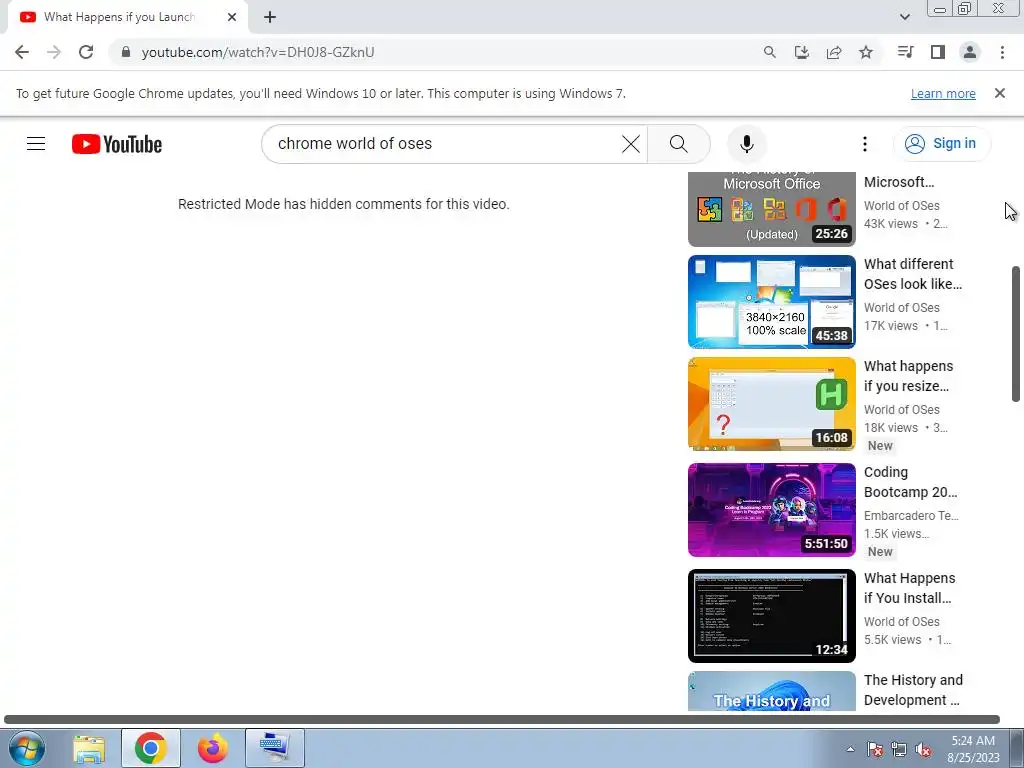Search with your voice microphone
The height and width of the screenshot is (768, 1024).
746,144
